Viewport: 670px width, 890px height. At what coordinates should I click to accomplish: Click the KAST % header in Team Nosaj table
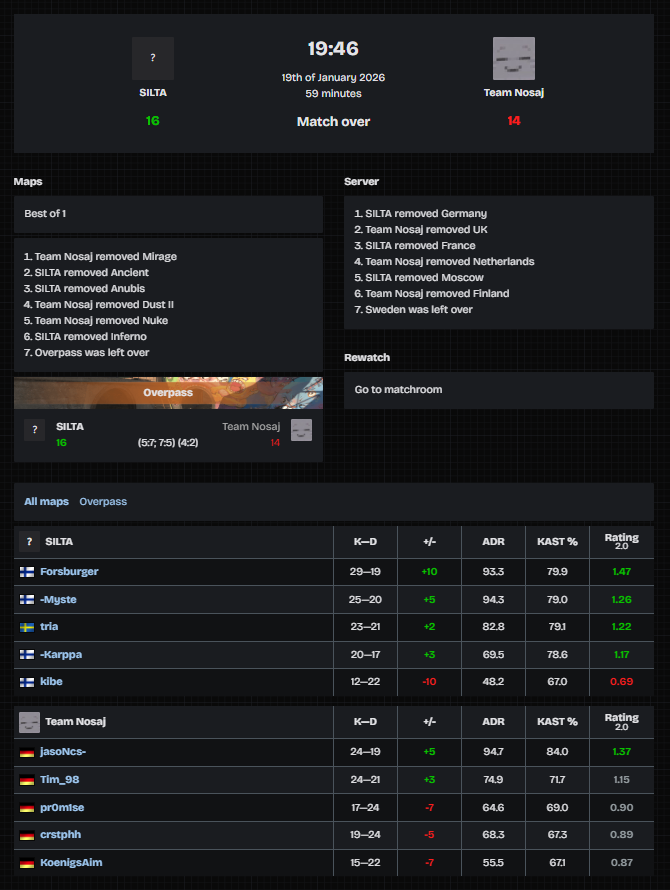tap(557, 722)
